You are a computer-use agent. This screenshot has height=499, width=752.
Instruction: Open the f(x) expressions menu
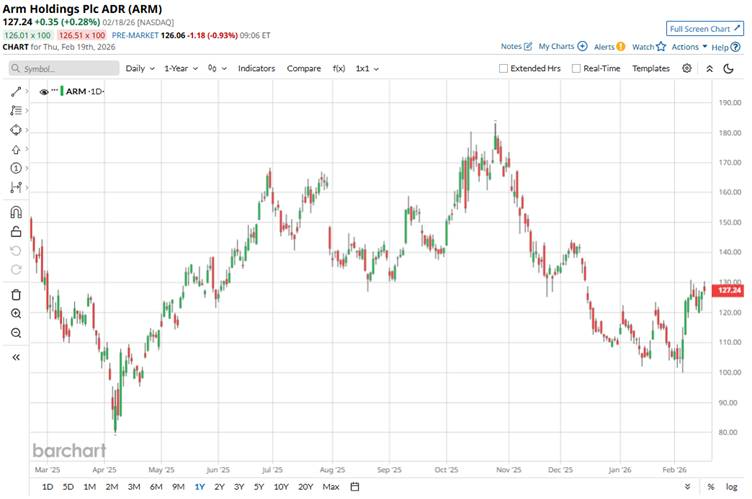[x=339, y=69]
